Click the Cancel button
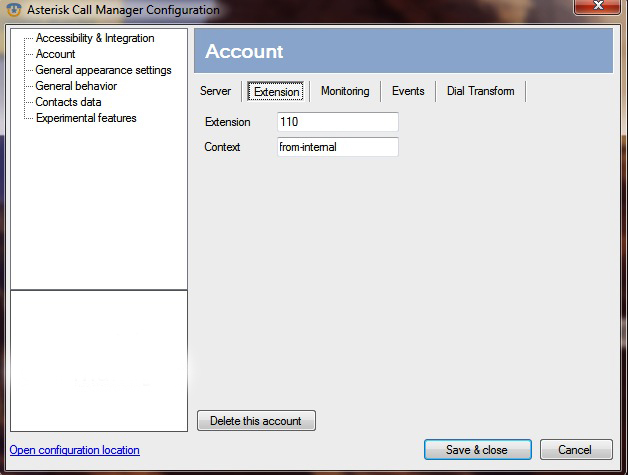The width and height of the screenshot is (628, 475). coord(576,450)
